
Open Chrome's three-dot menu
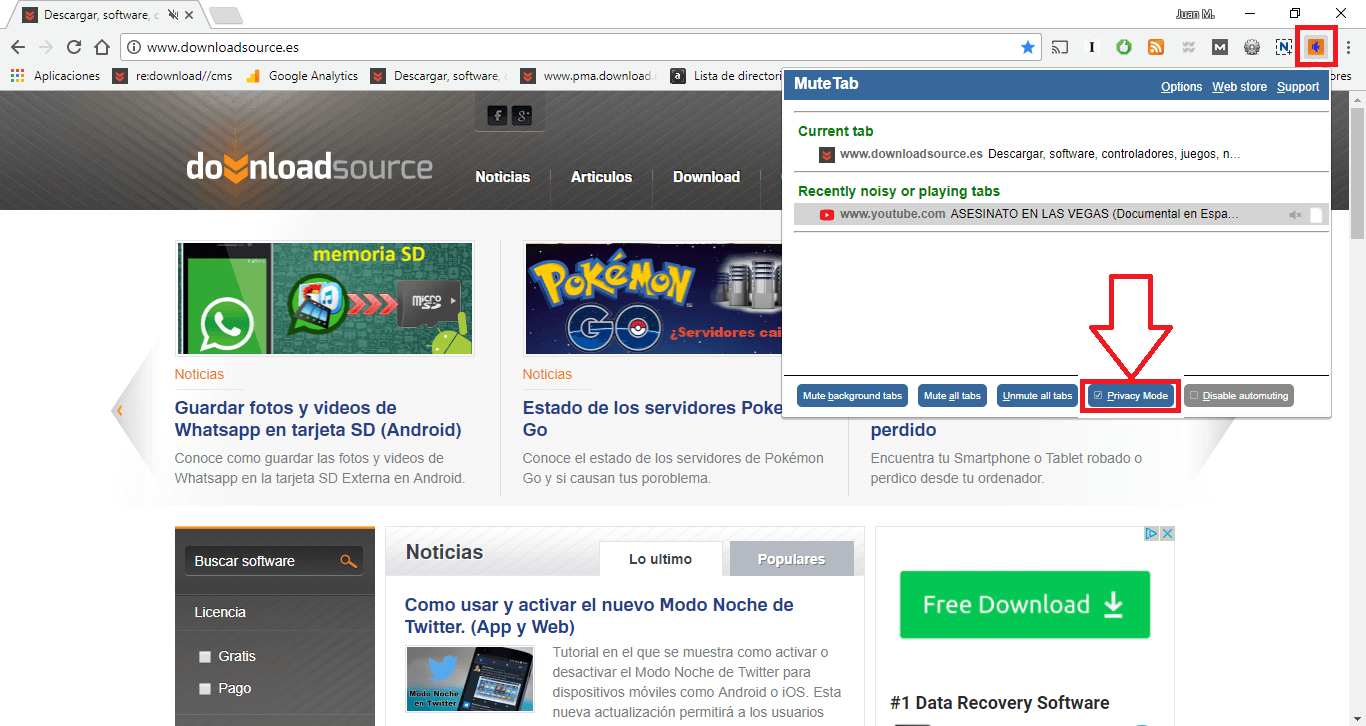(1348, 47)
